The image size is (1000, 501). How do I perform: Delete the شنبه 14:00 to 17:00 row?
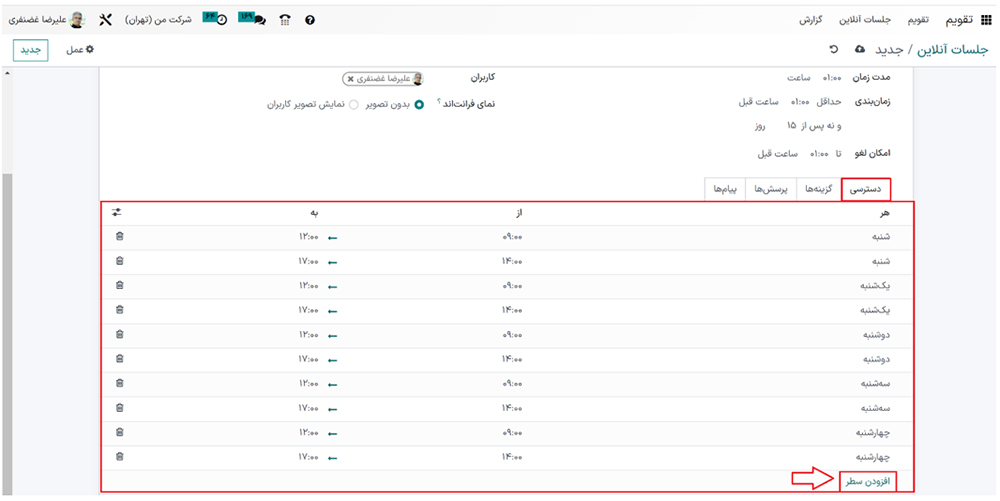[x=119, y=261]
